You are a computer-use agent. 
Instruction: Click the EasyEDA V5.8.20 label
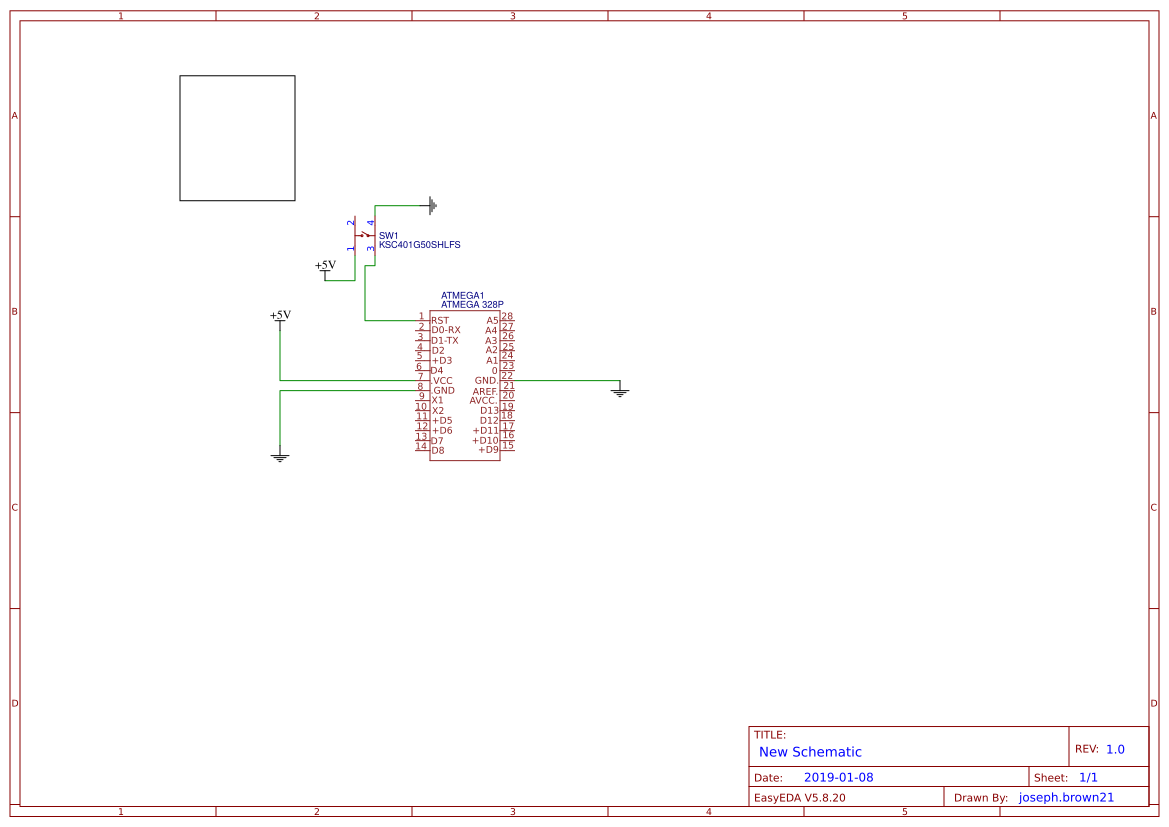[x=800, y=797]
